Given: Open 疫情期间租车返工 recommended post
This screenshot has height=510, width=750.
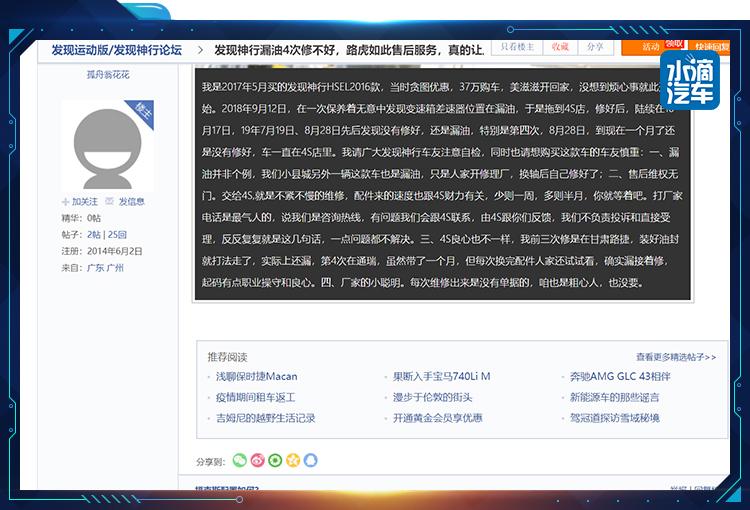Looking at the screenshot, I should coord(255,398).
